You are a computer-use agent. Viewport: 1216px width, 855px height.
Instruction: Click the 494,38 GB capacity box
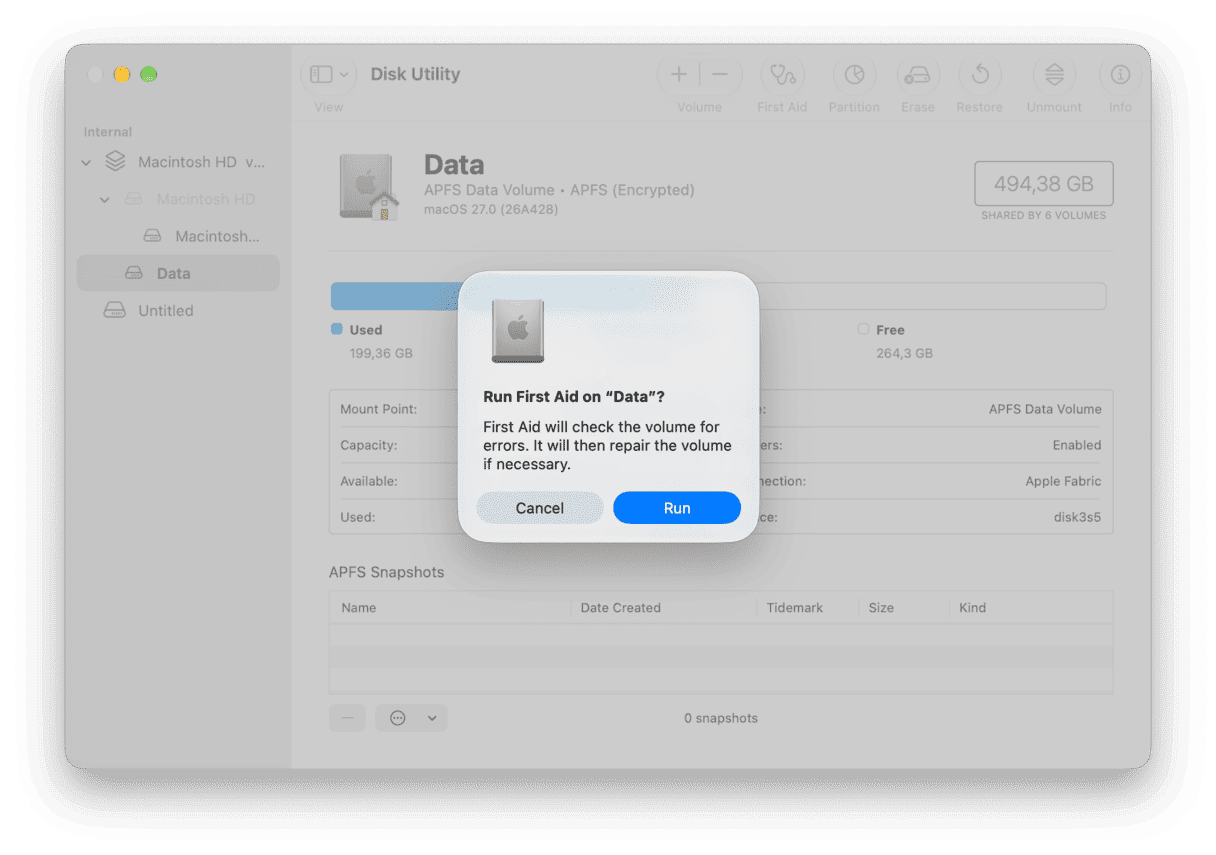click(1044, 184)
